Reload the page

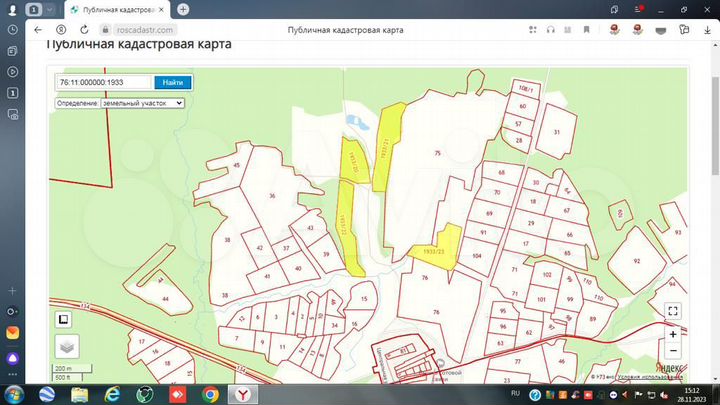(x=81, y=30)
